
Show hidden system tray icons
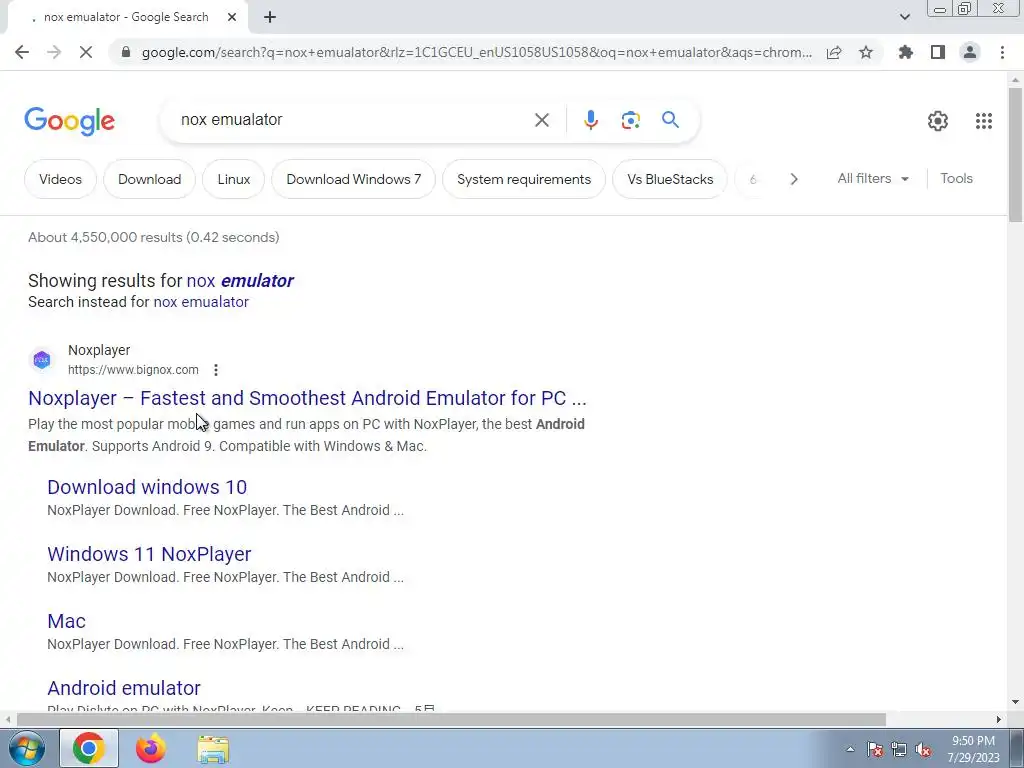click(850, 749)
